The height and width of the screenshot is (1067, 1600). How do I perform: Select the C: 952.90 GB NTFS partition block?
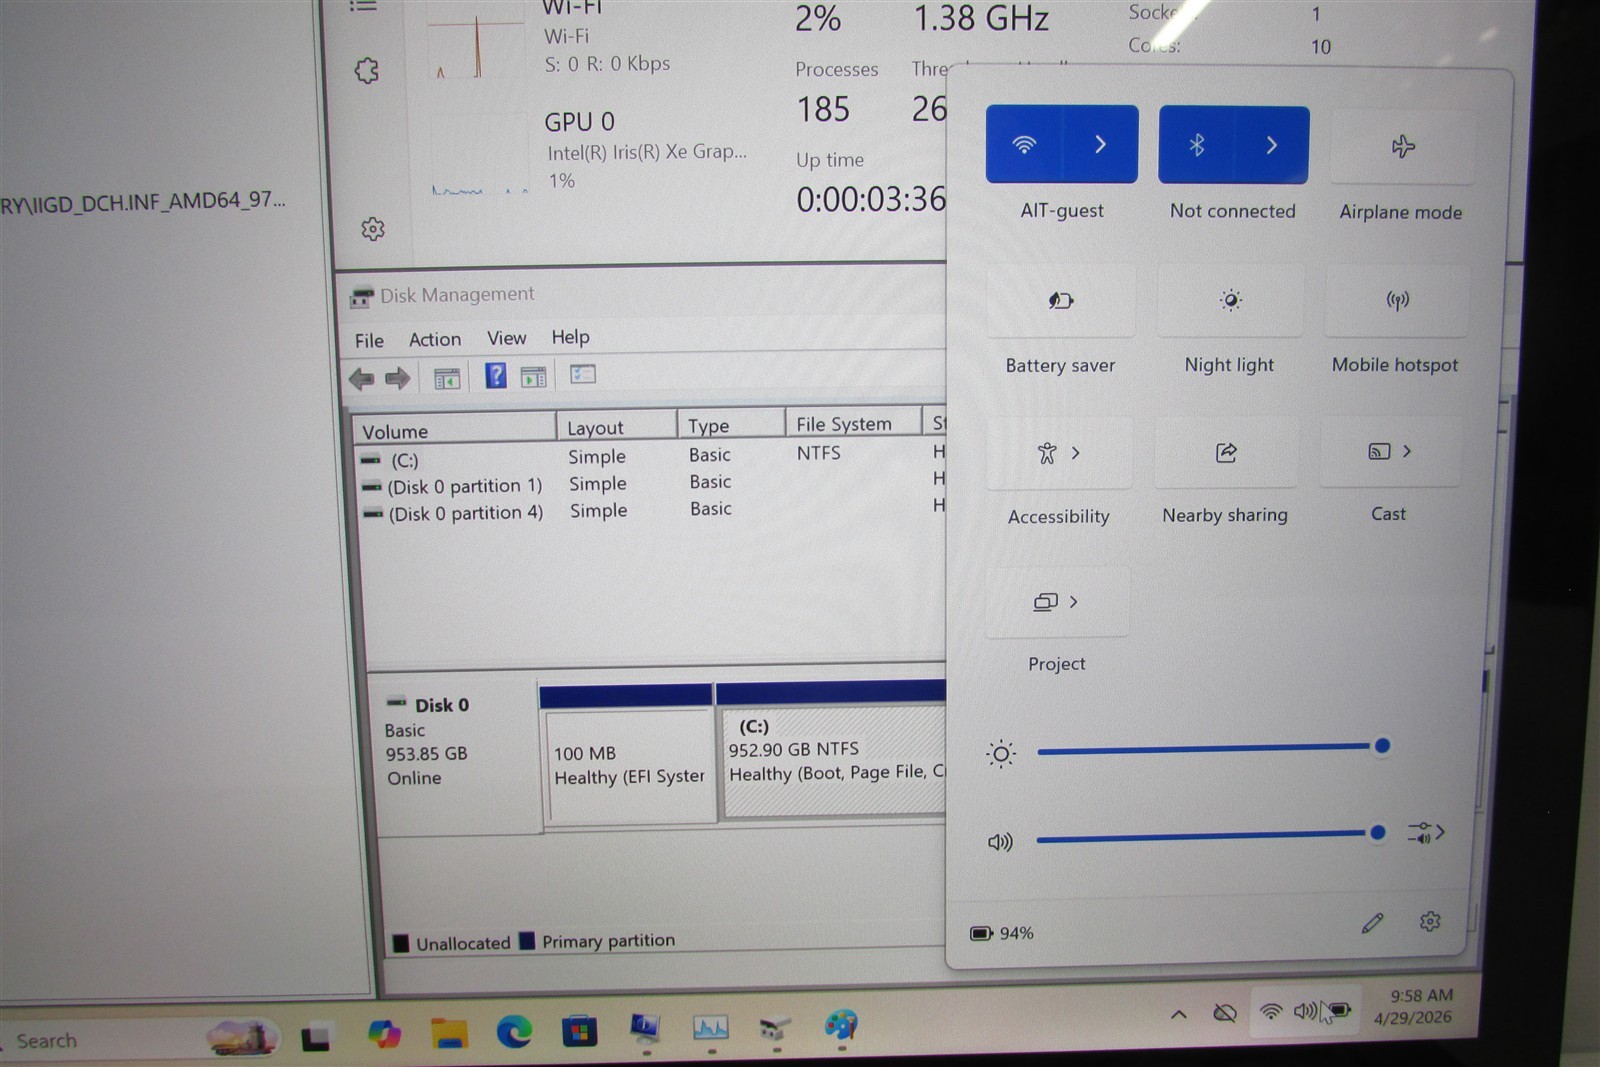(832, 761)
